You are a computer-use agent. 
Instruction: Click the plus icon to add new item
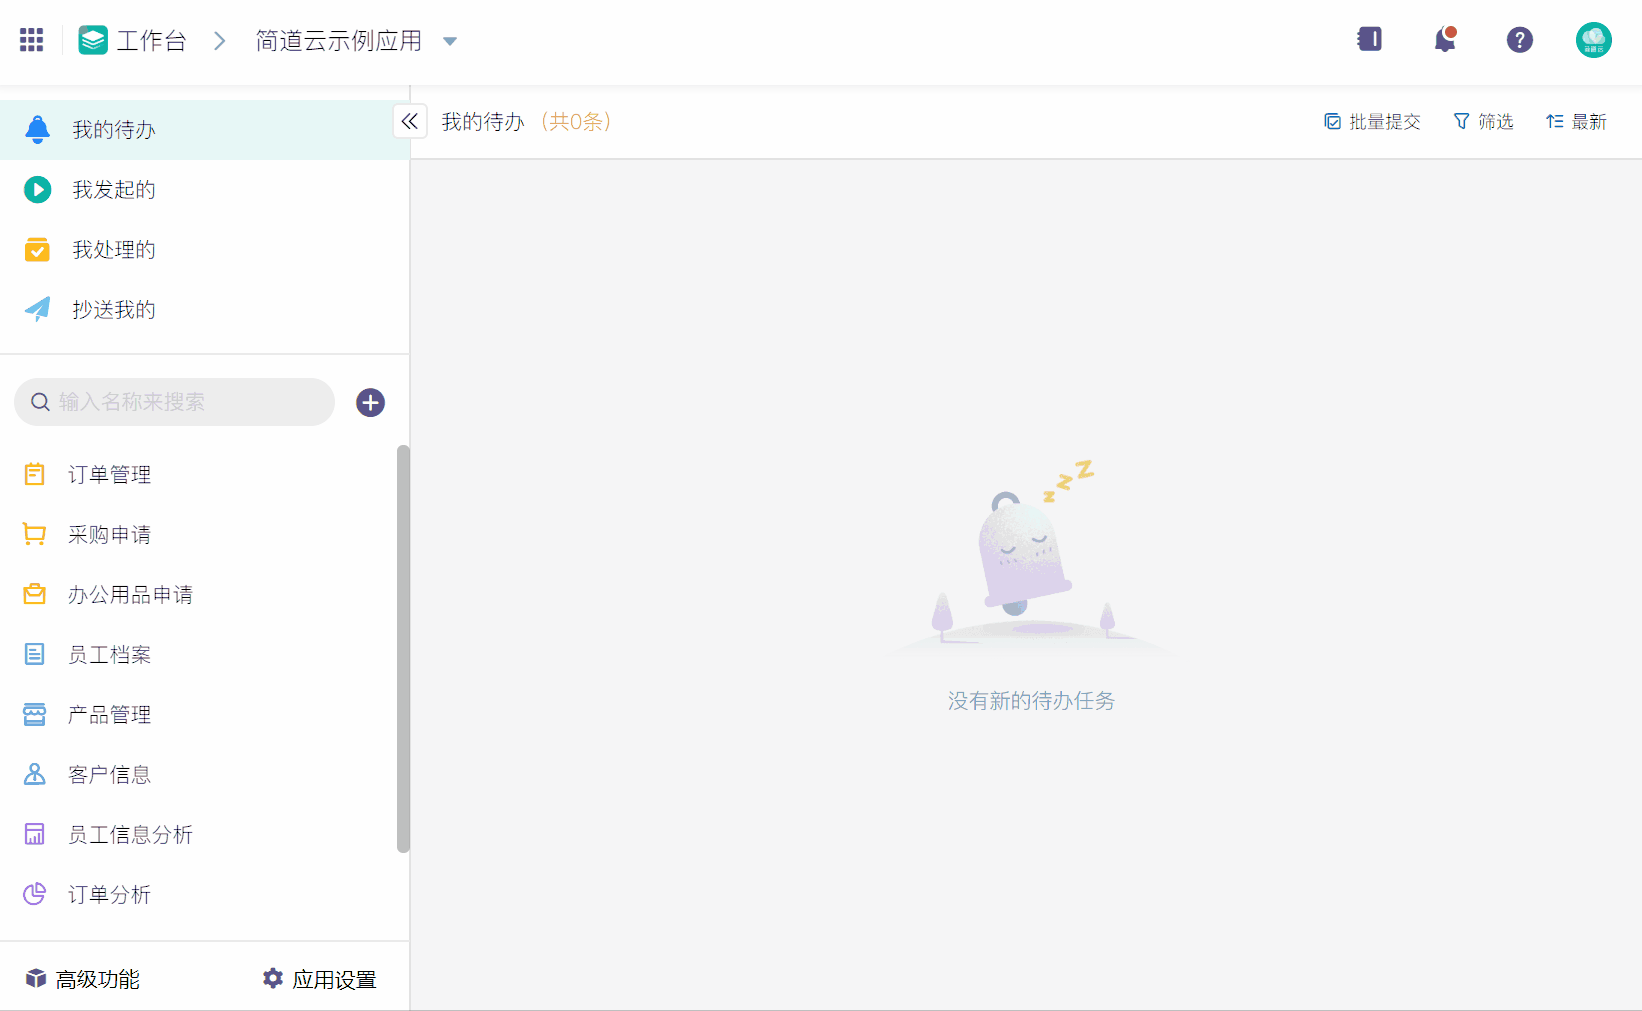click(x=370, y=402)
